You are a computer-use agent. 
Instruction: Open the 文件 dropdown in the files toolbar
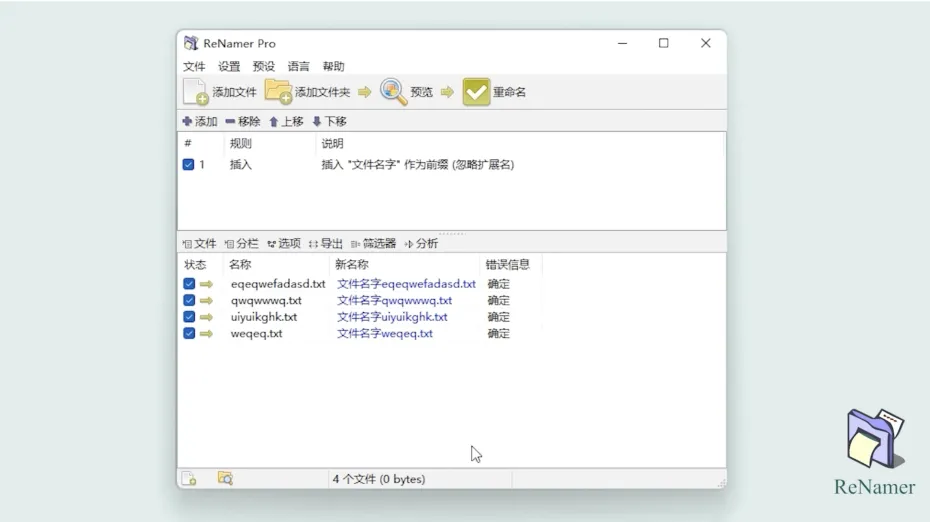[x=199, y=244]
